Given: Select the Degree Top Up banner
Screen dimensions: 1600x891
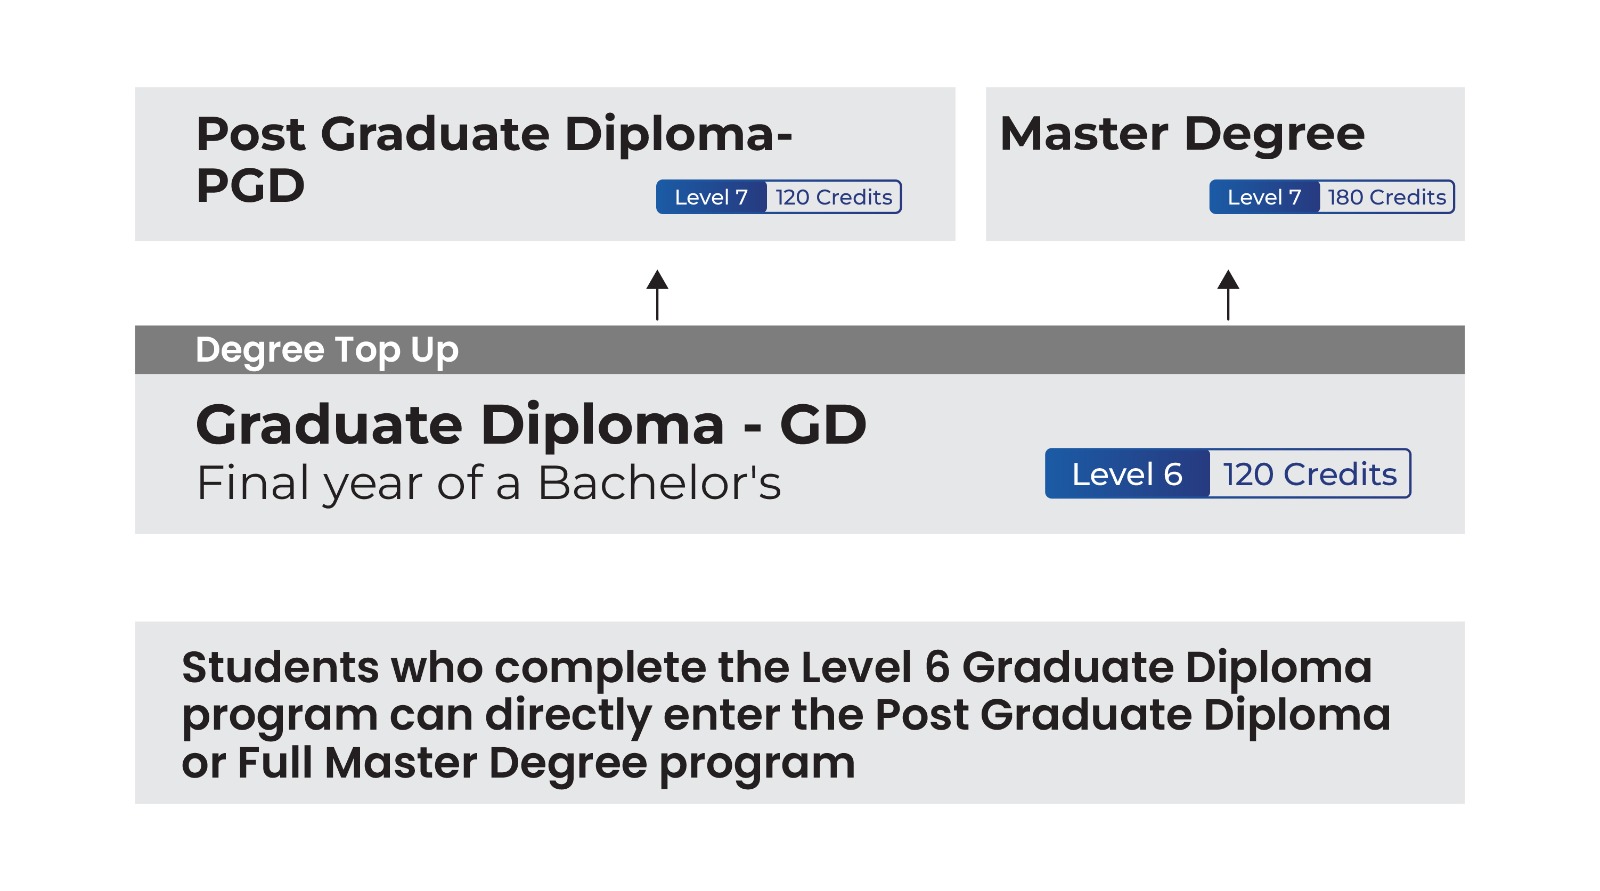Looking at the screenshot, I should [x=327, y=350].
